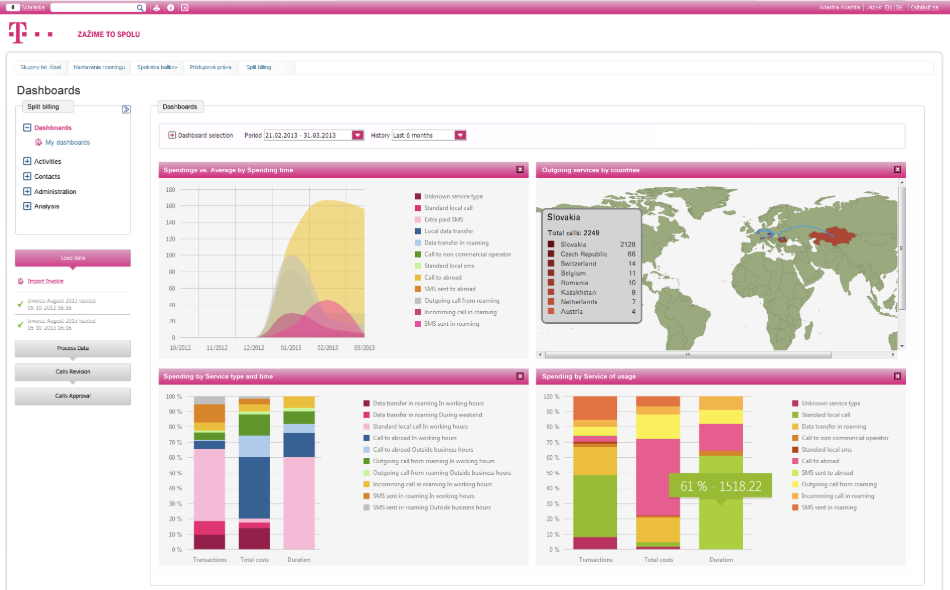Viewport: 950px width, 590px height.
Task: Switch to the Spotreba balíkov tab
Action: coord(156,66)
